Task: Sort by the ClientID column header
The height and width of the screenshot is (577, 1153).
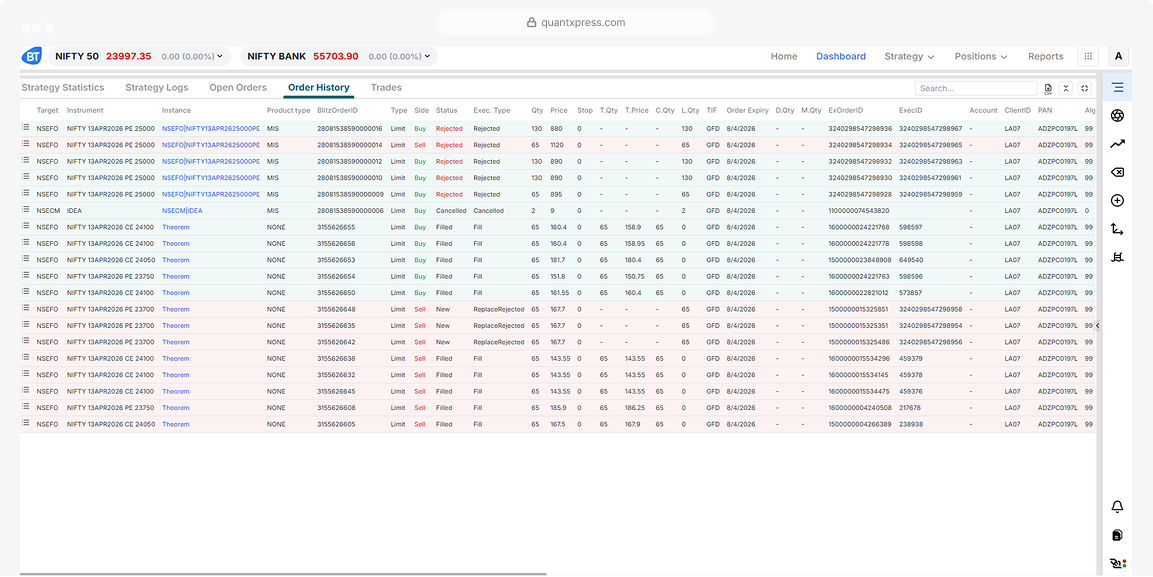Action: click(1018, 110)
